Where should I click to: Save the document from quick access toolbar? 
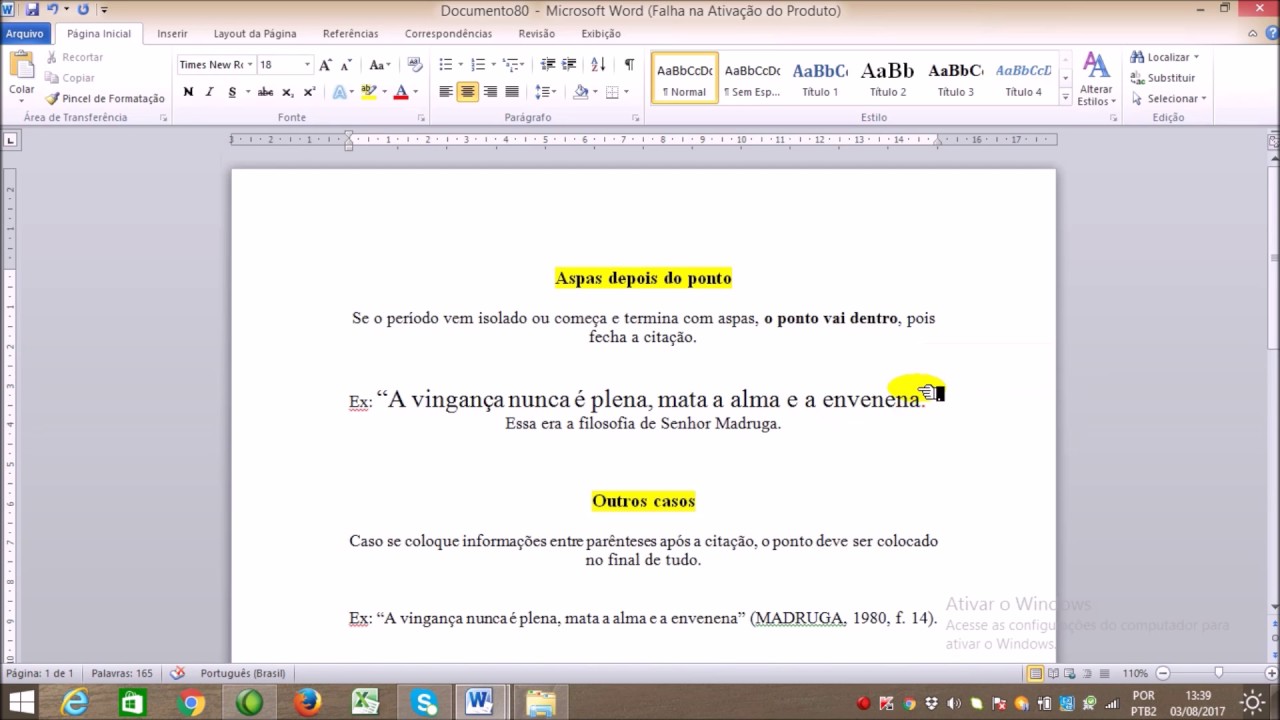coord(32,10)
